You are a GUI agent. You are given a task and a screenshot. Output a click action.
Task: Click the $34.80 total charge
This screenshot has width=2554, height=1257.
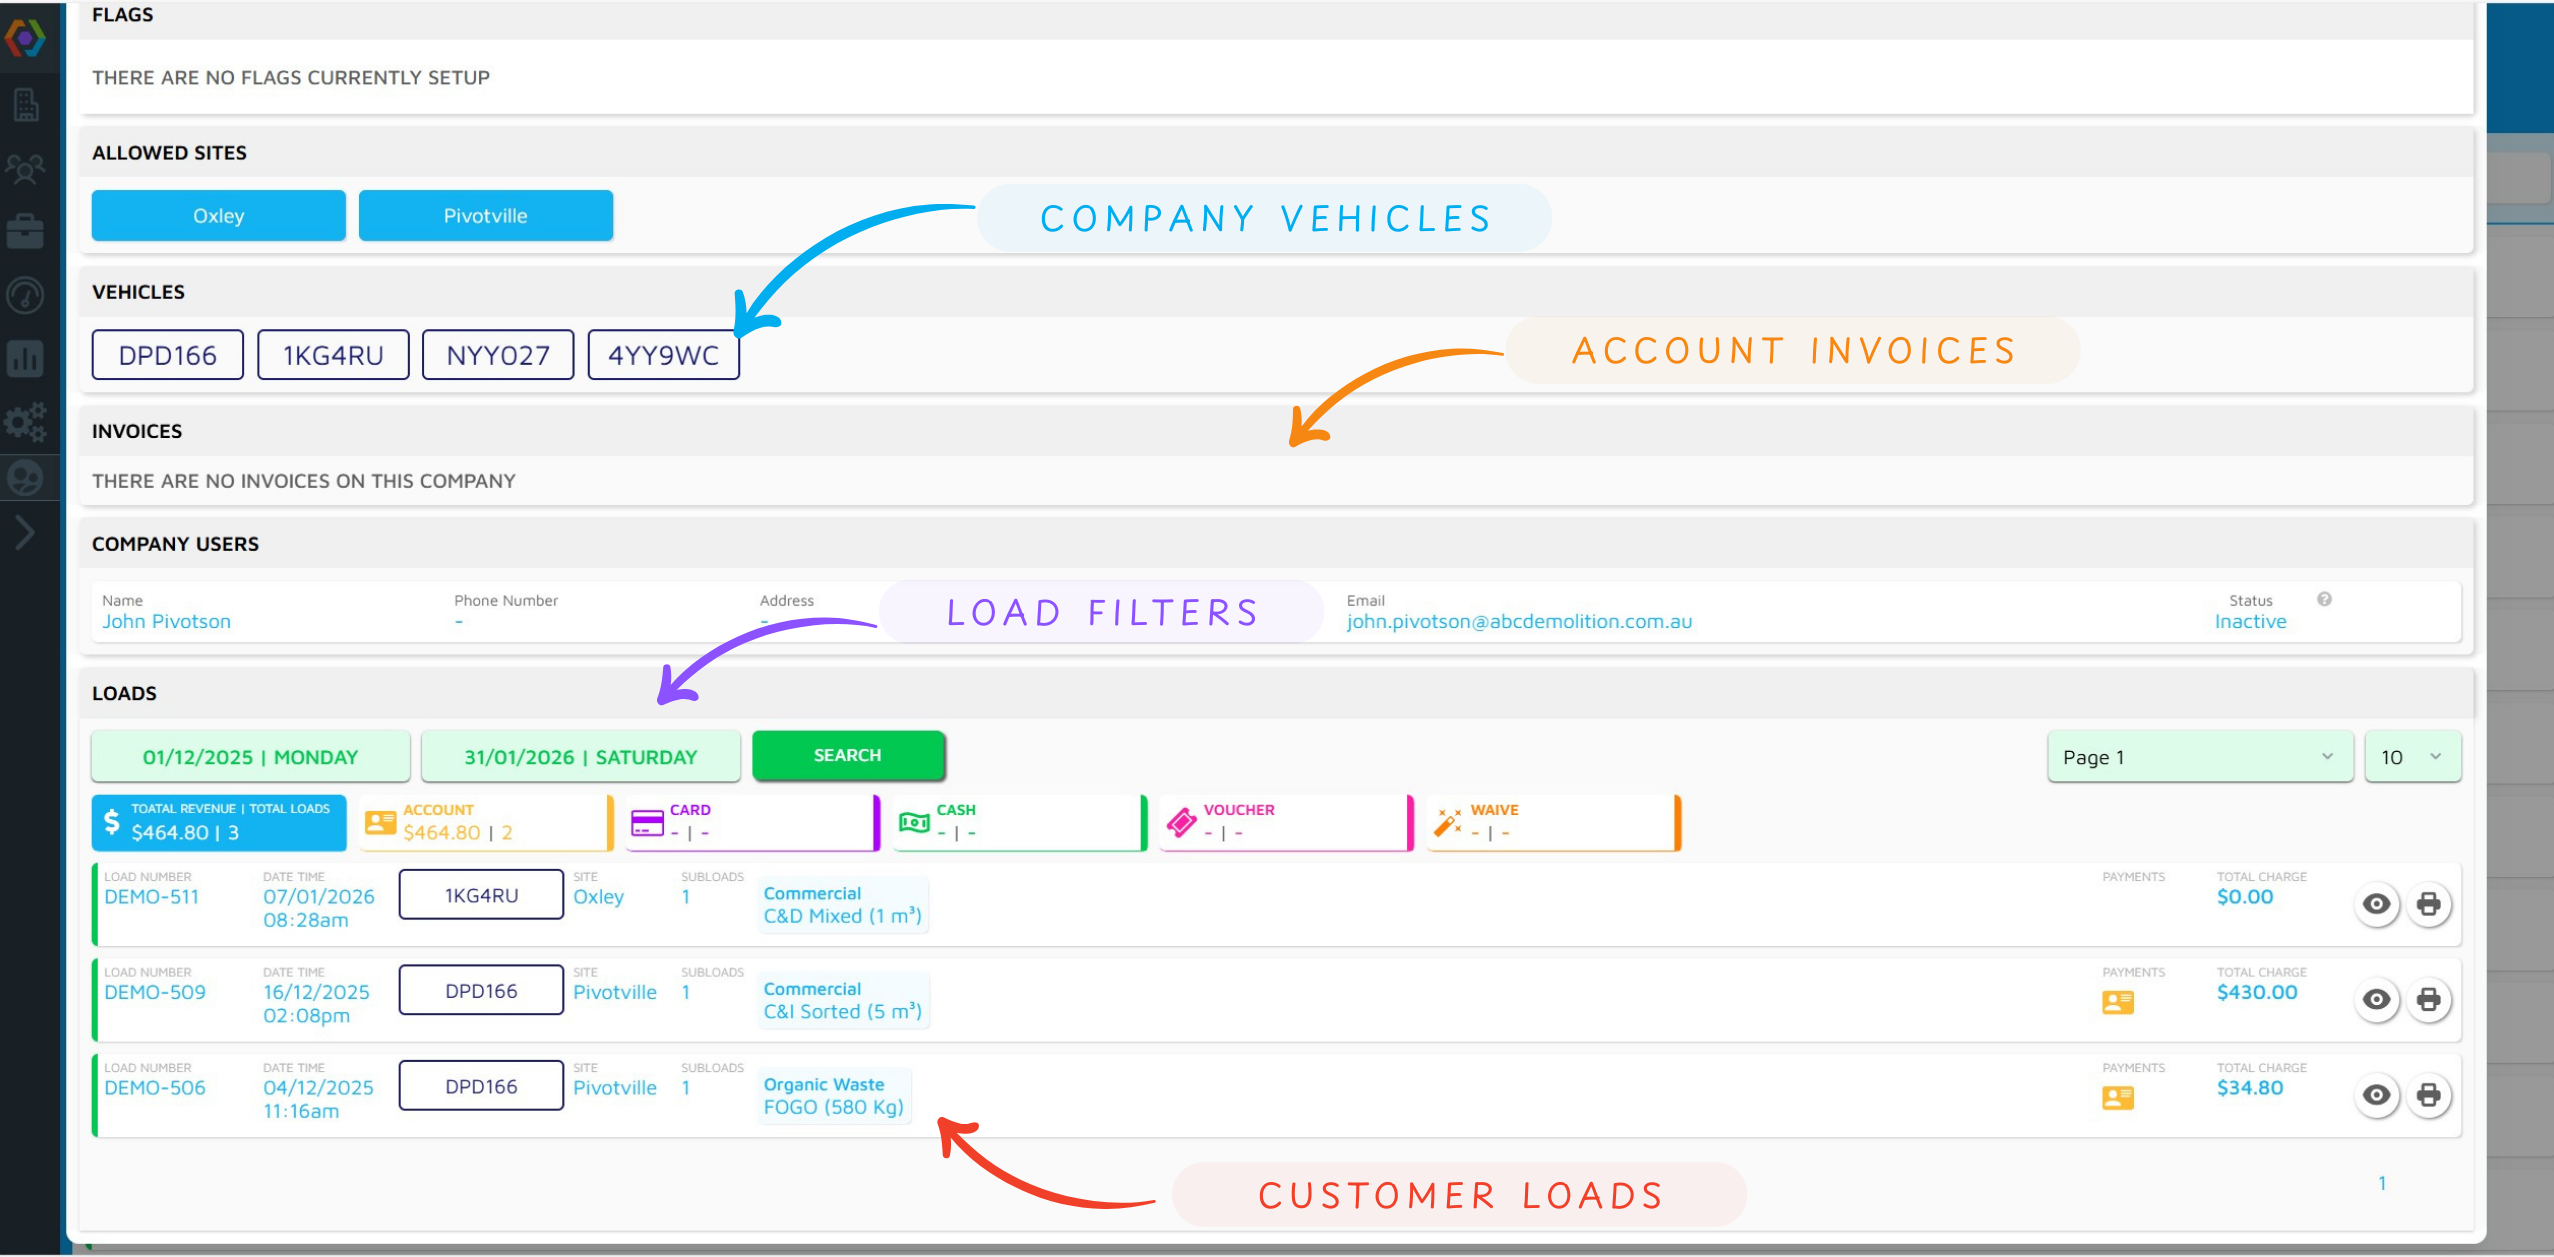coord(2250,1088)
